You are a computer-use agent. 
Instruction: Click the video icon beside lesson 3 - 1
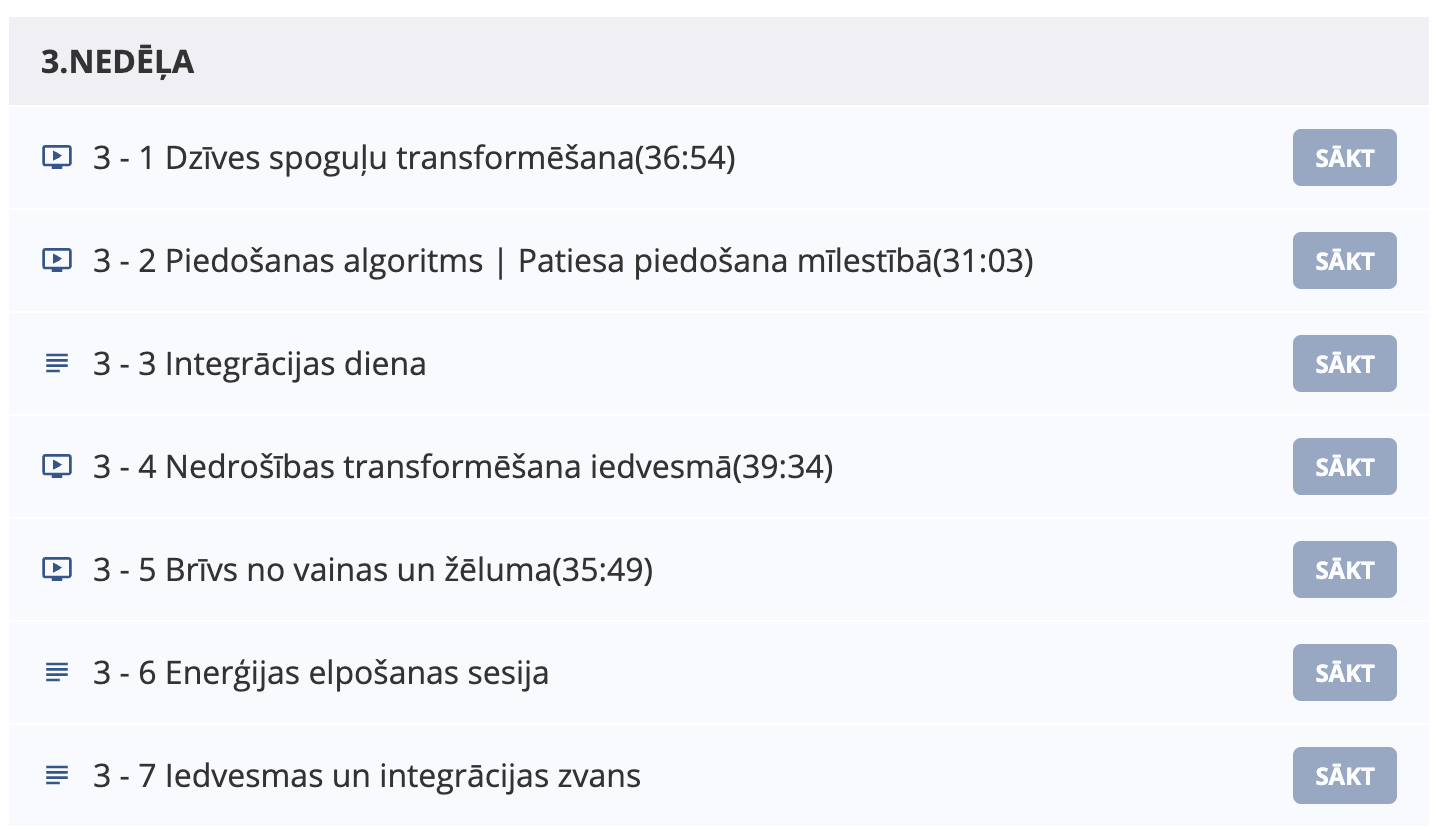(58, 158)
